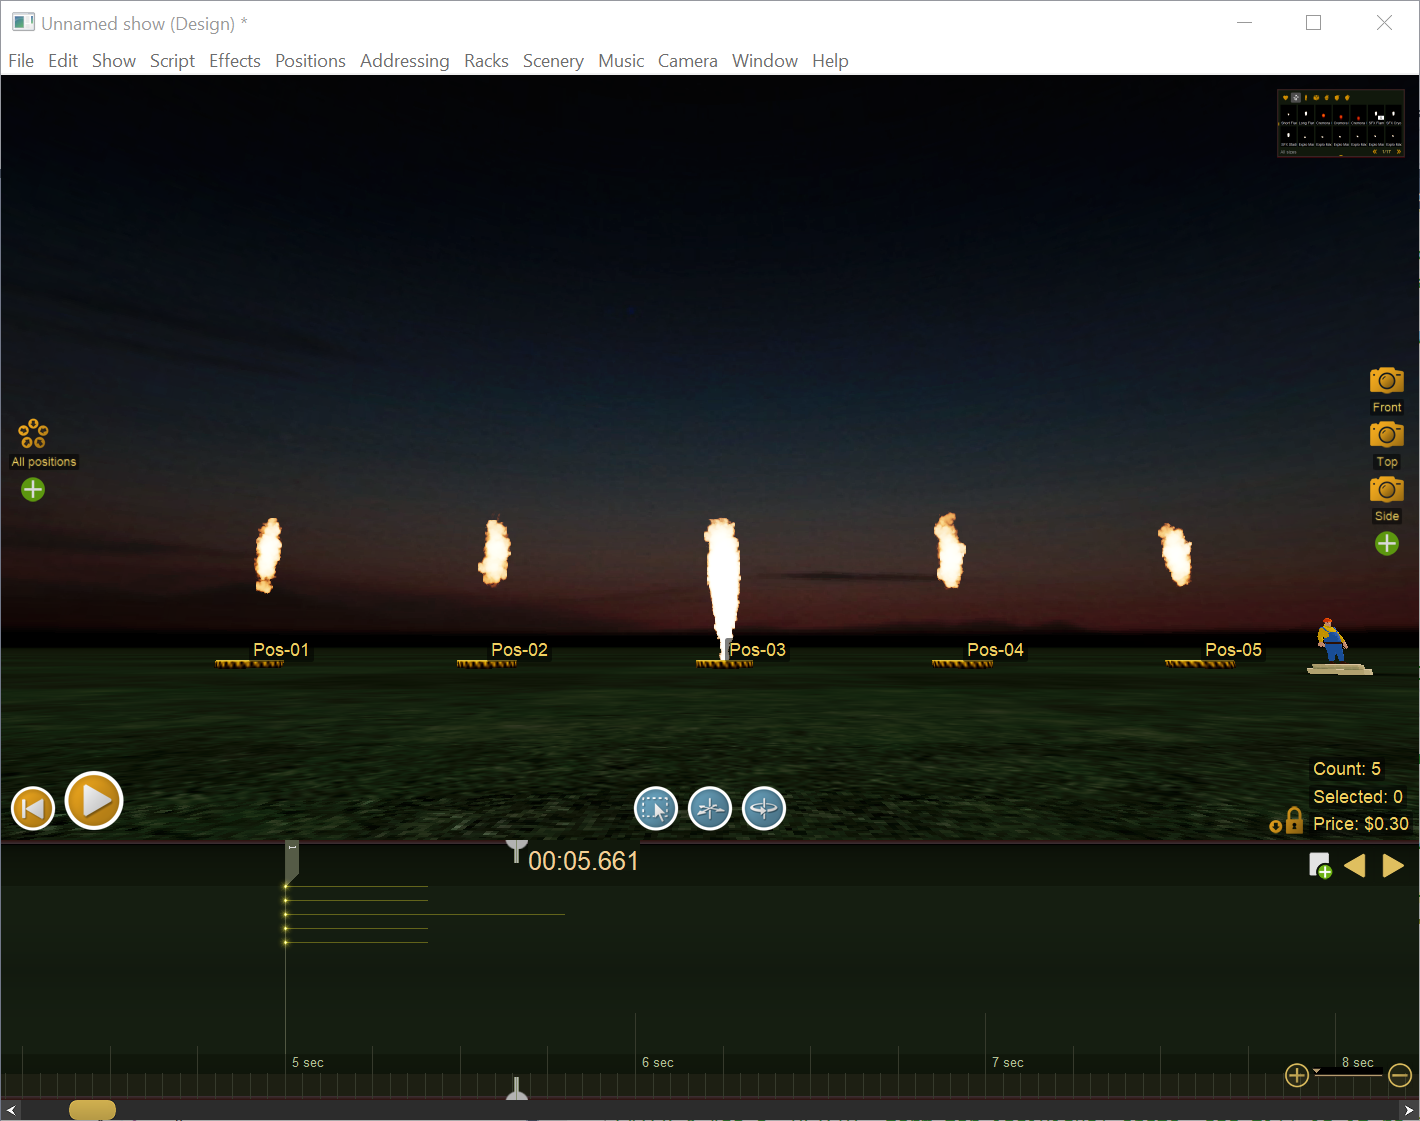Select the rectangle selection tool
This screenshot has width=1420, height=1121.
pos(656,808)
